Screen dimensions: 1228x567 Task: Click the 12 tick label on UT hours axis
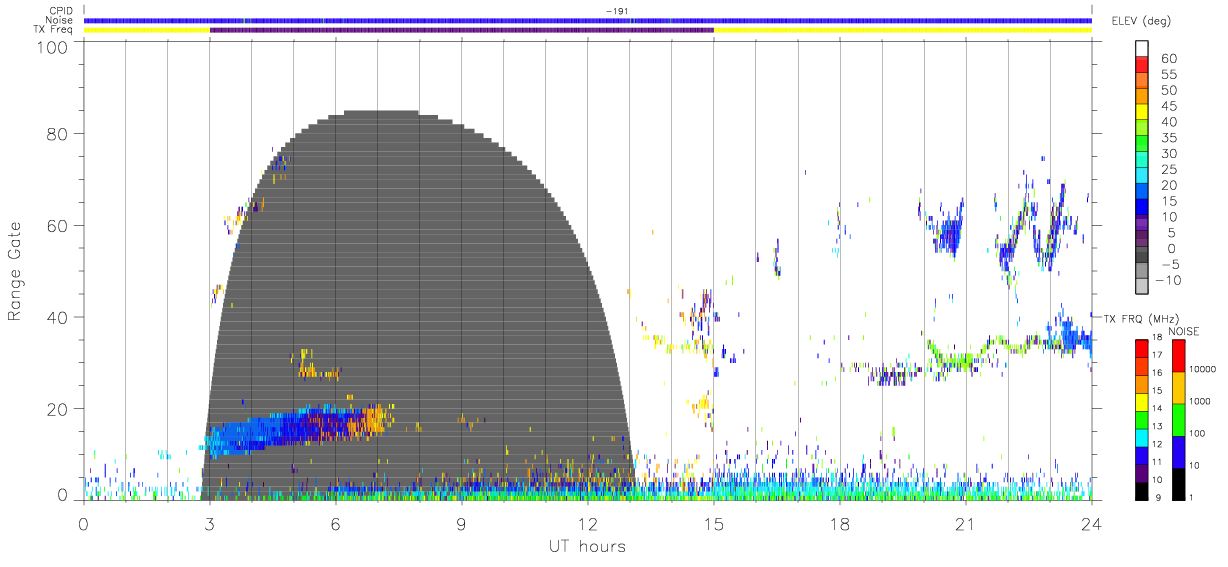coord(587,525)
